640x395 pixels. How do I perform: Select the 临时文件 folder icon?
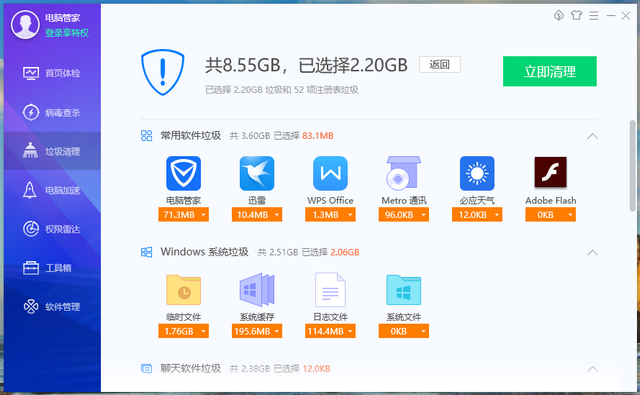183,290
